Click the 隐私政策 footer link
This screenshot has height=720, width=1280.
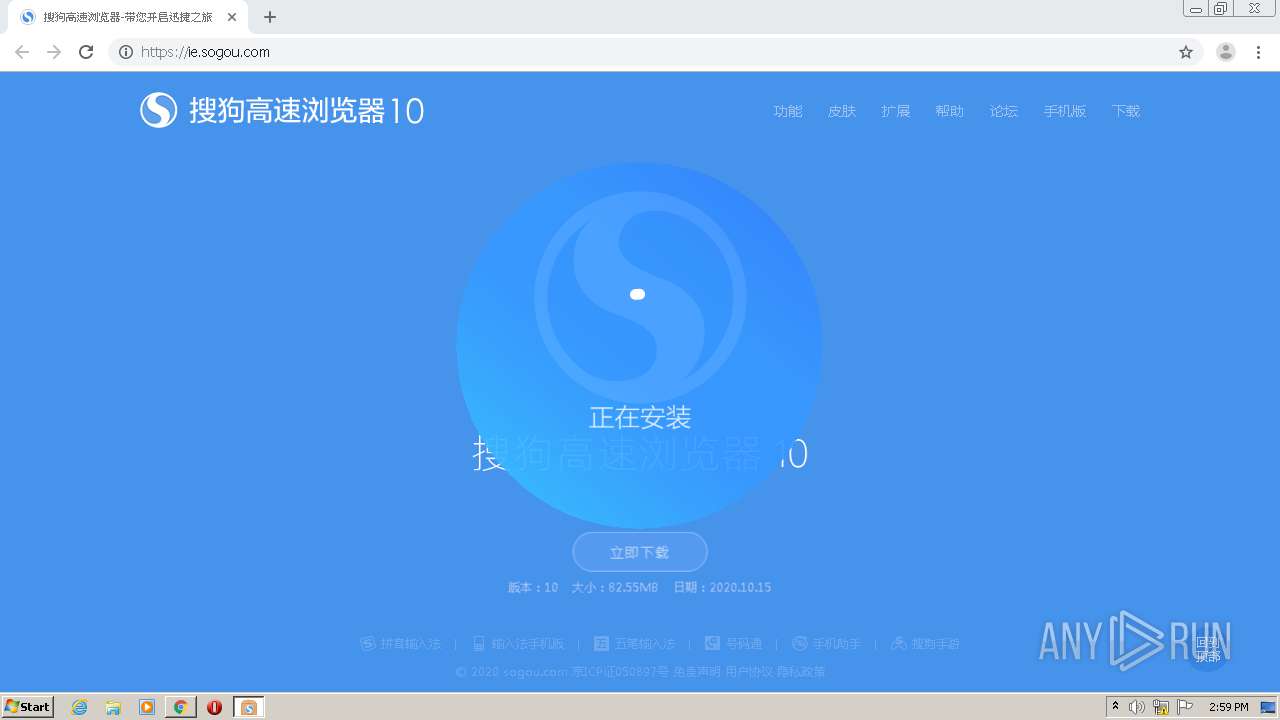[x=801, y=672]
